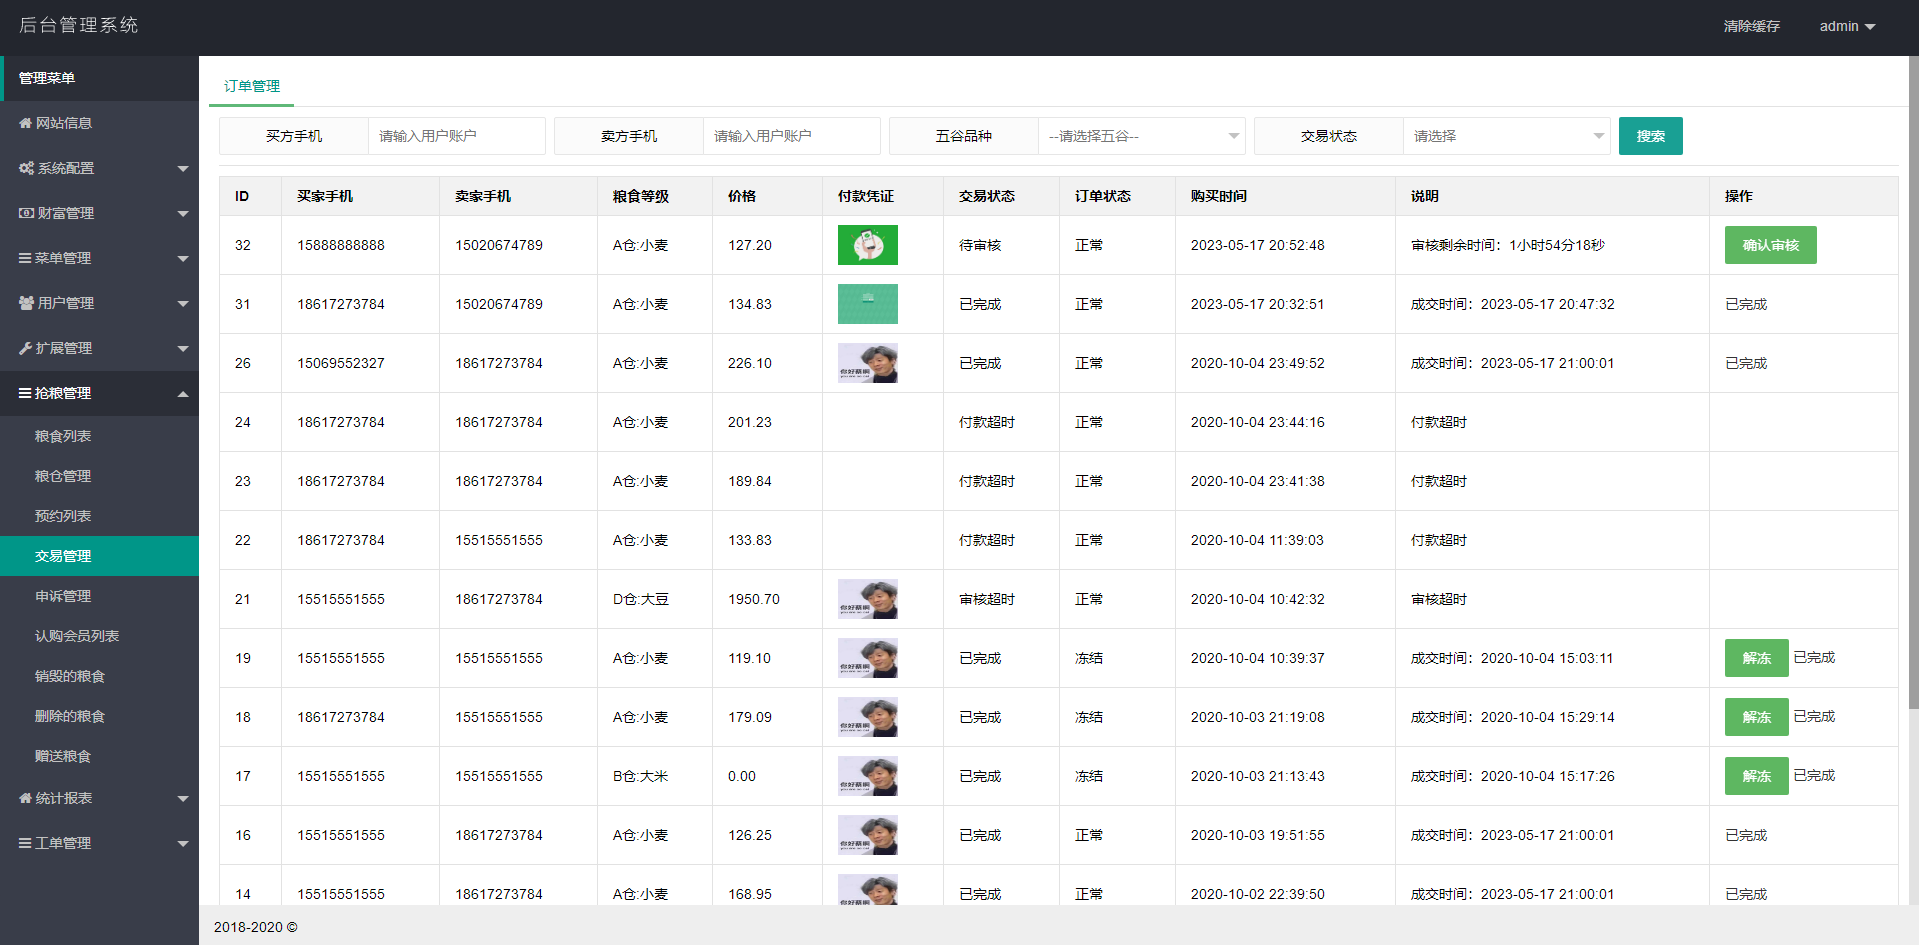Click the home icon beside 网站信息
Viewport: 1919px width, 945px height.
click(25, 123)
